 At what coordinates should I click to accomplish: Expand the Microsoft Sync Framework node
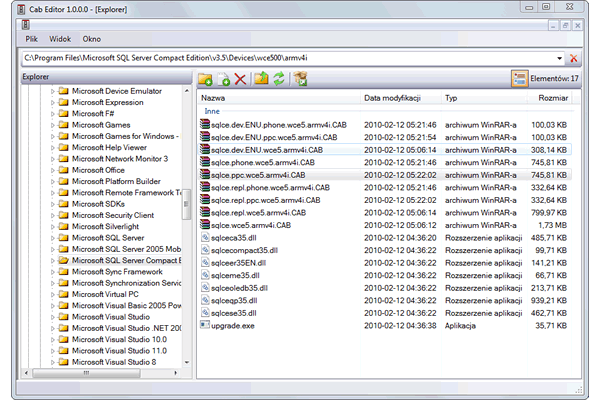pyautogui.click(x=53, y=272)
